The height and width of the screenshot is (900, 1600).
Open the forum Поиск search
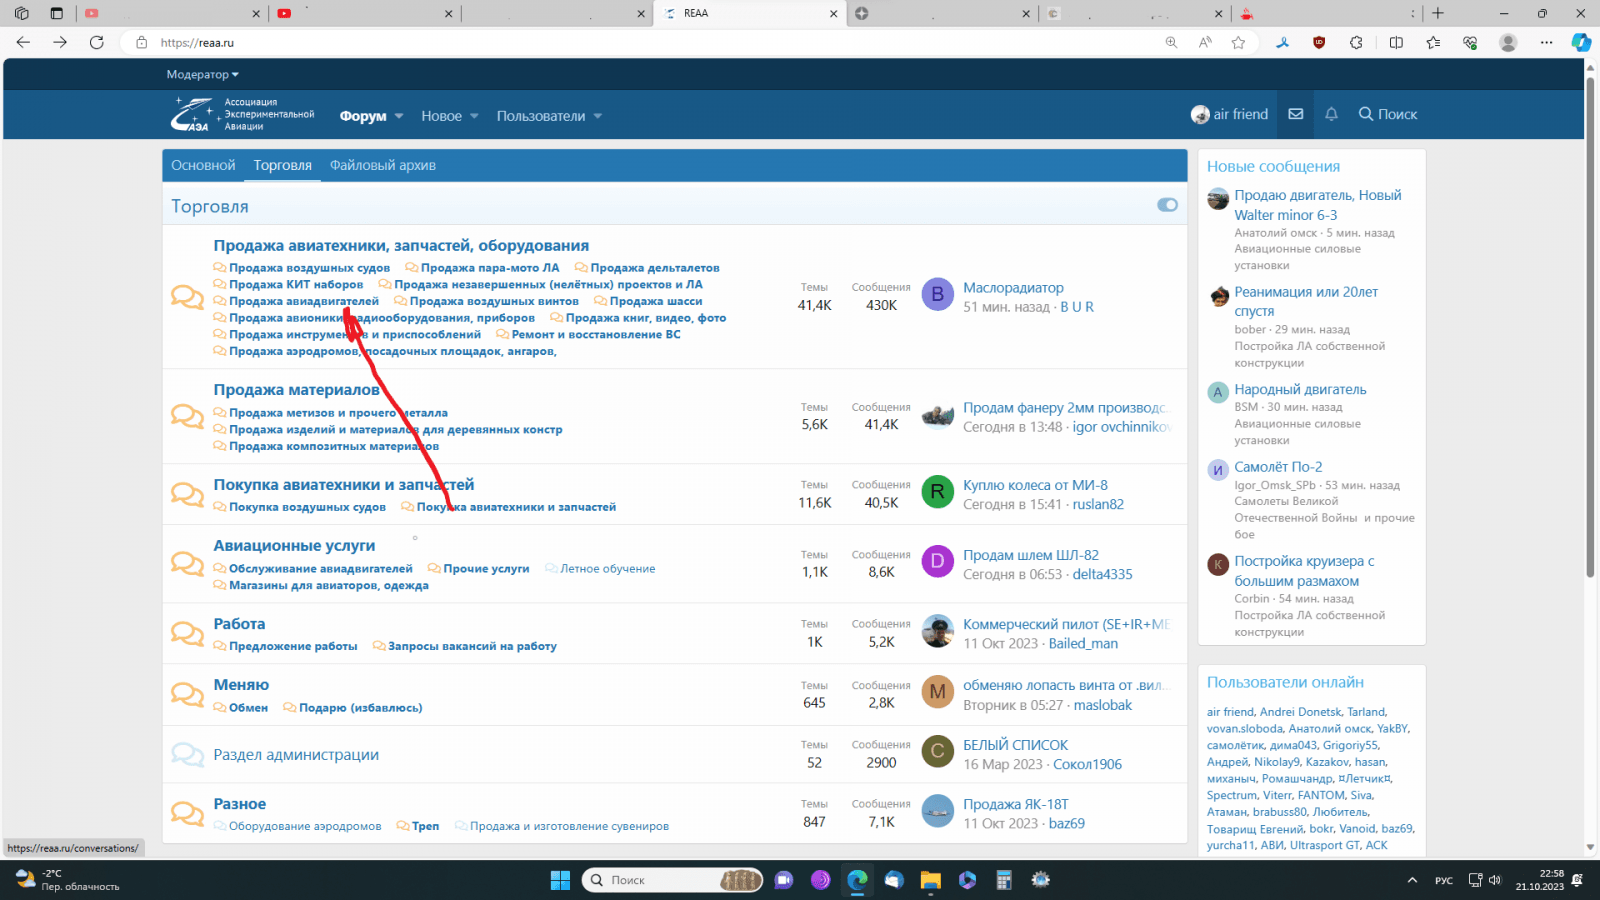coord(1388,114)
